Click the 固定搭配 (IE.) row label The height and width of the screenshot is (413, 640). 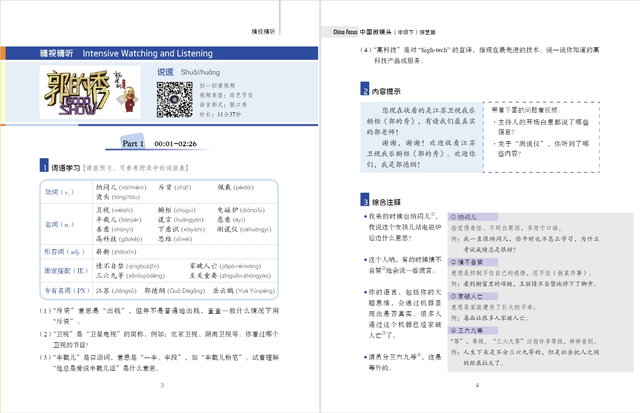click(x=63, y=269)
